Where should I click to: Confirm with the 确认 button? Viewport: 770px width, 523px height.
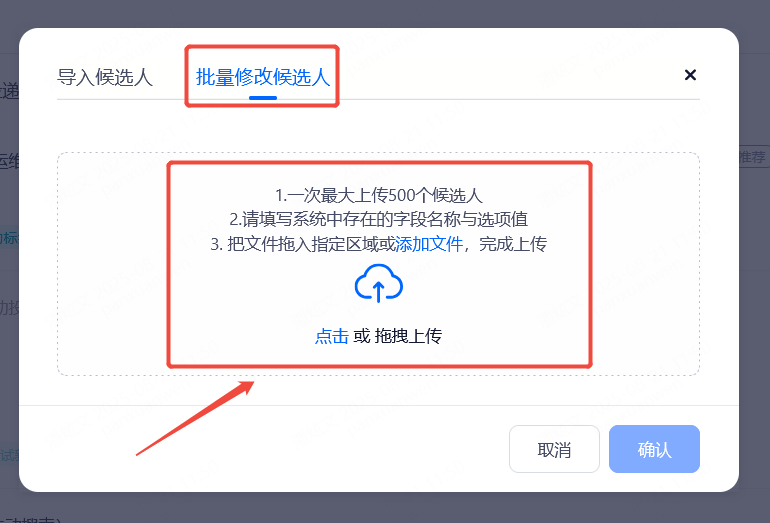point(654,449)
